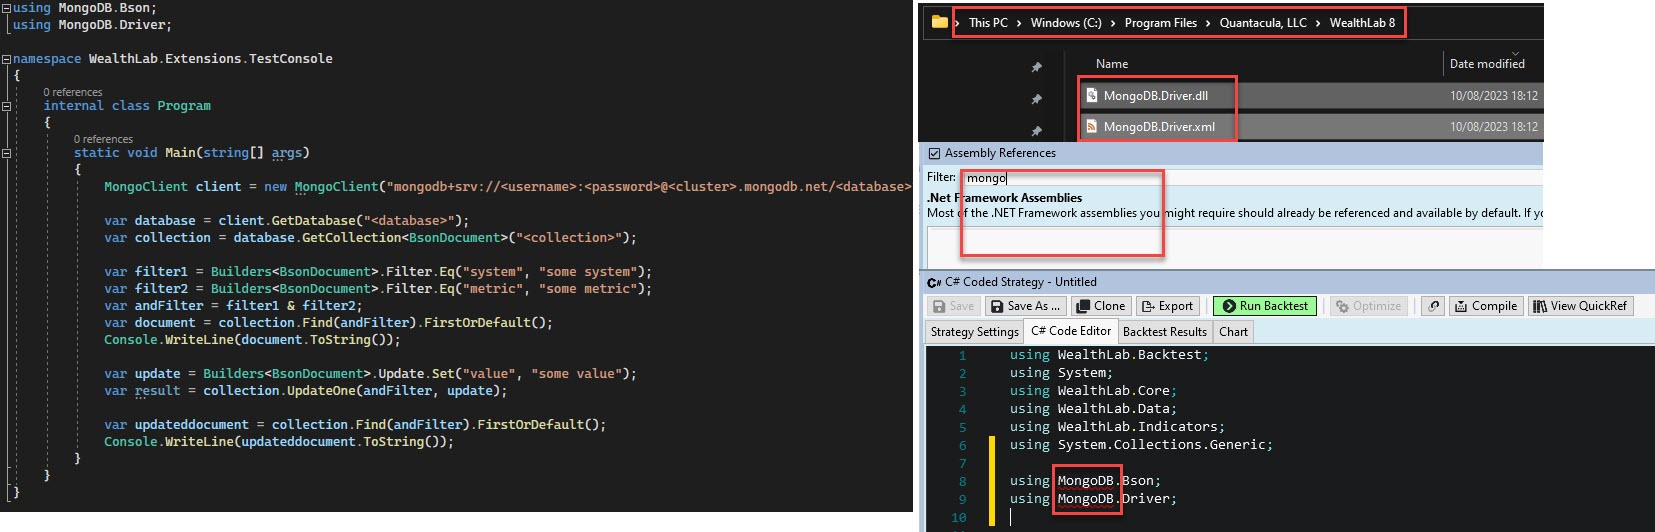
Task: Click line number 10 in WealthLab editor
Action: pyautogui.click(x=958, y=517)
